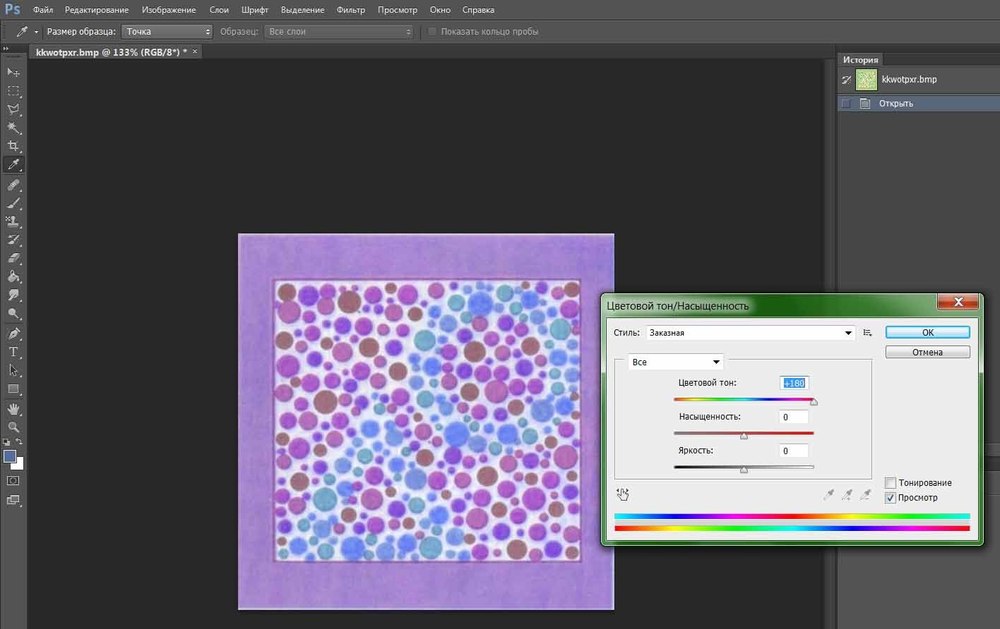Click the Отмена button

pos(927,352)
